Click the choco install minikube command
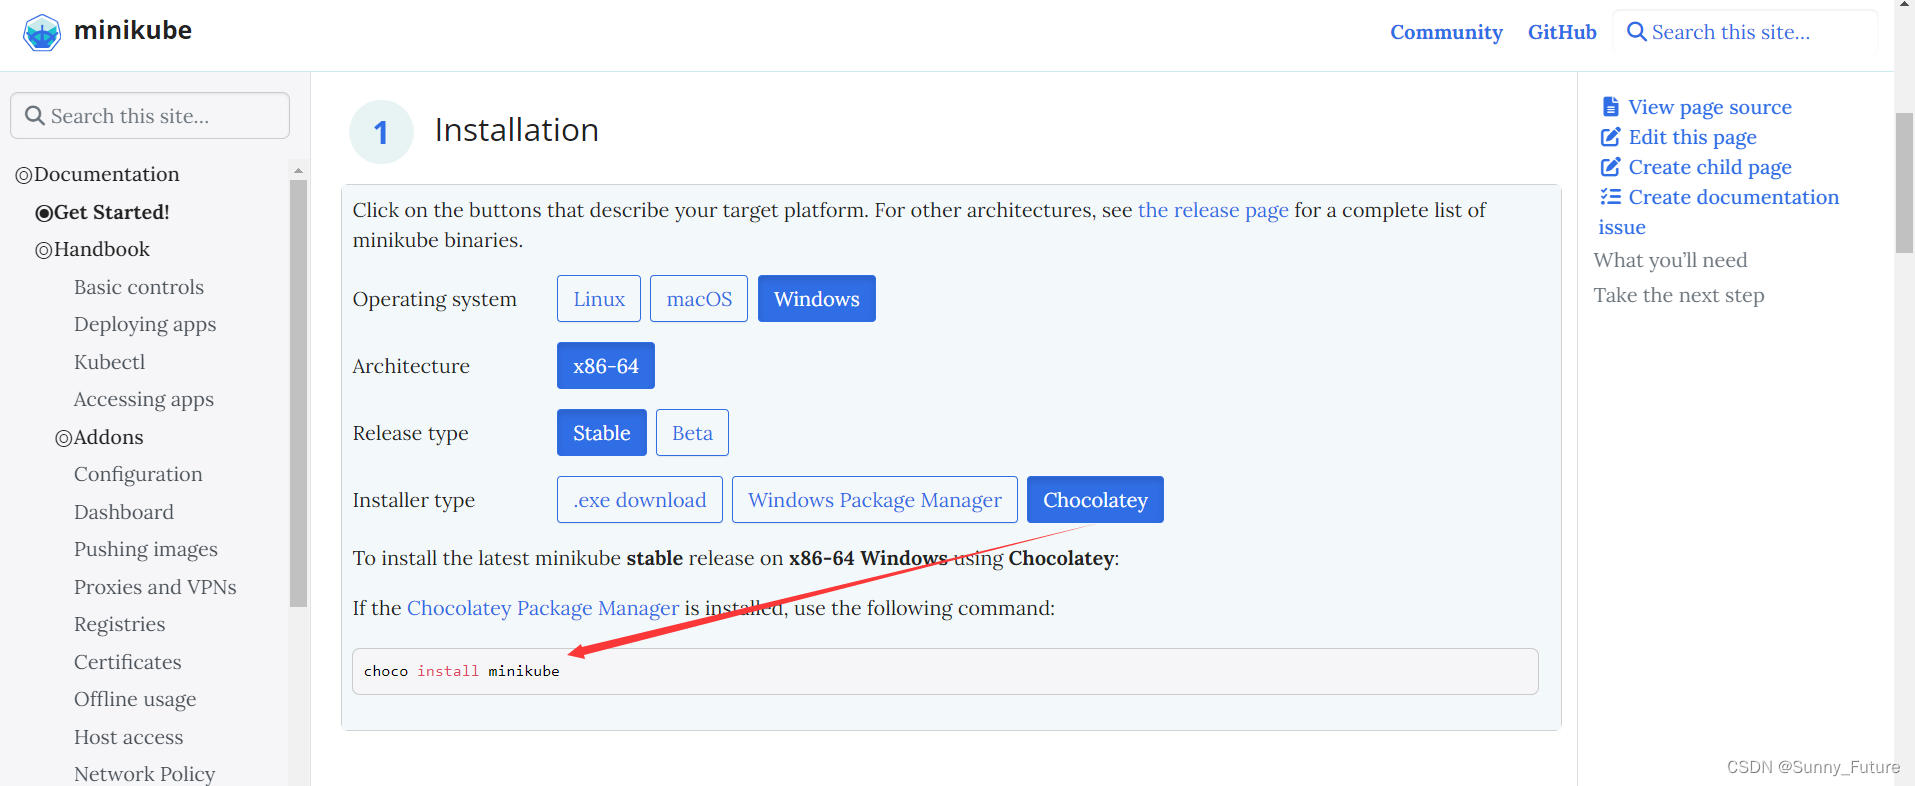 [461, 671]
